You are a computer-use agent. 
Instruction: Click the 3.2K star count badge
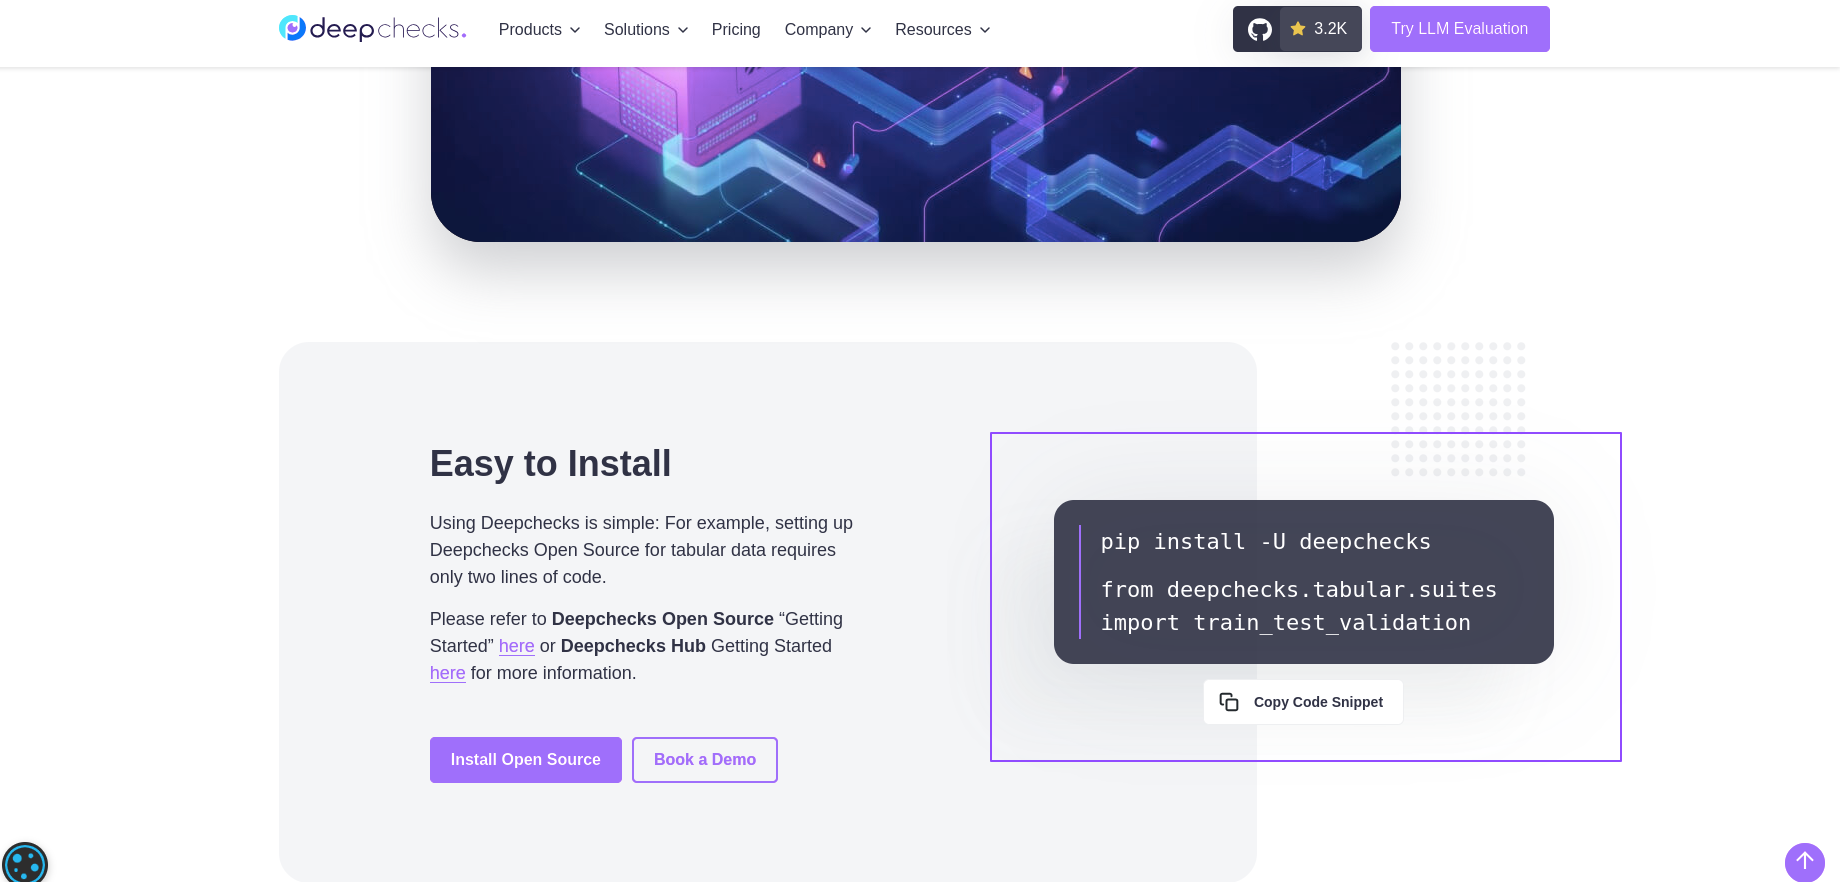(x=1320, y=29)
